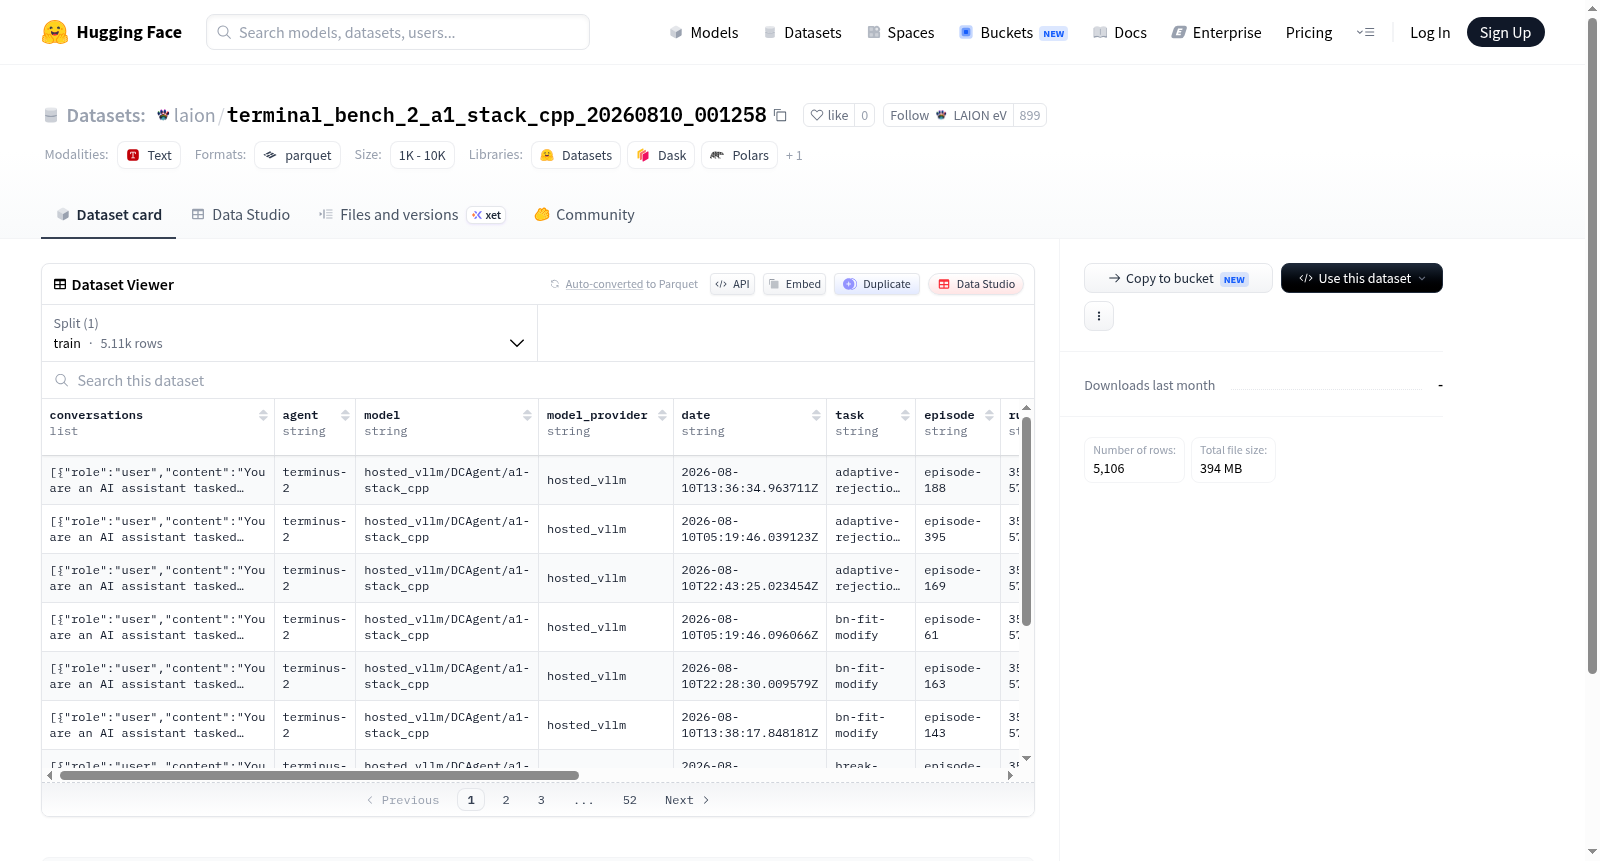This screenshot has height=861, width=1600.
Task: Sort the agent column
Action: (x=345, y=415)
